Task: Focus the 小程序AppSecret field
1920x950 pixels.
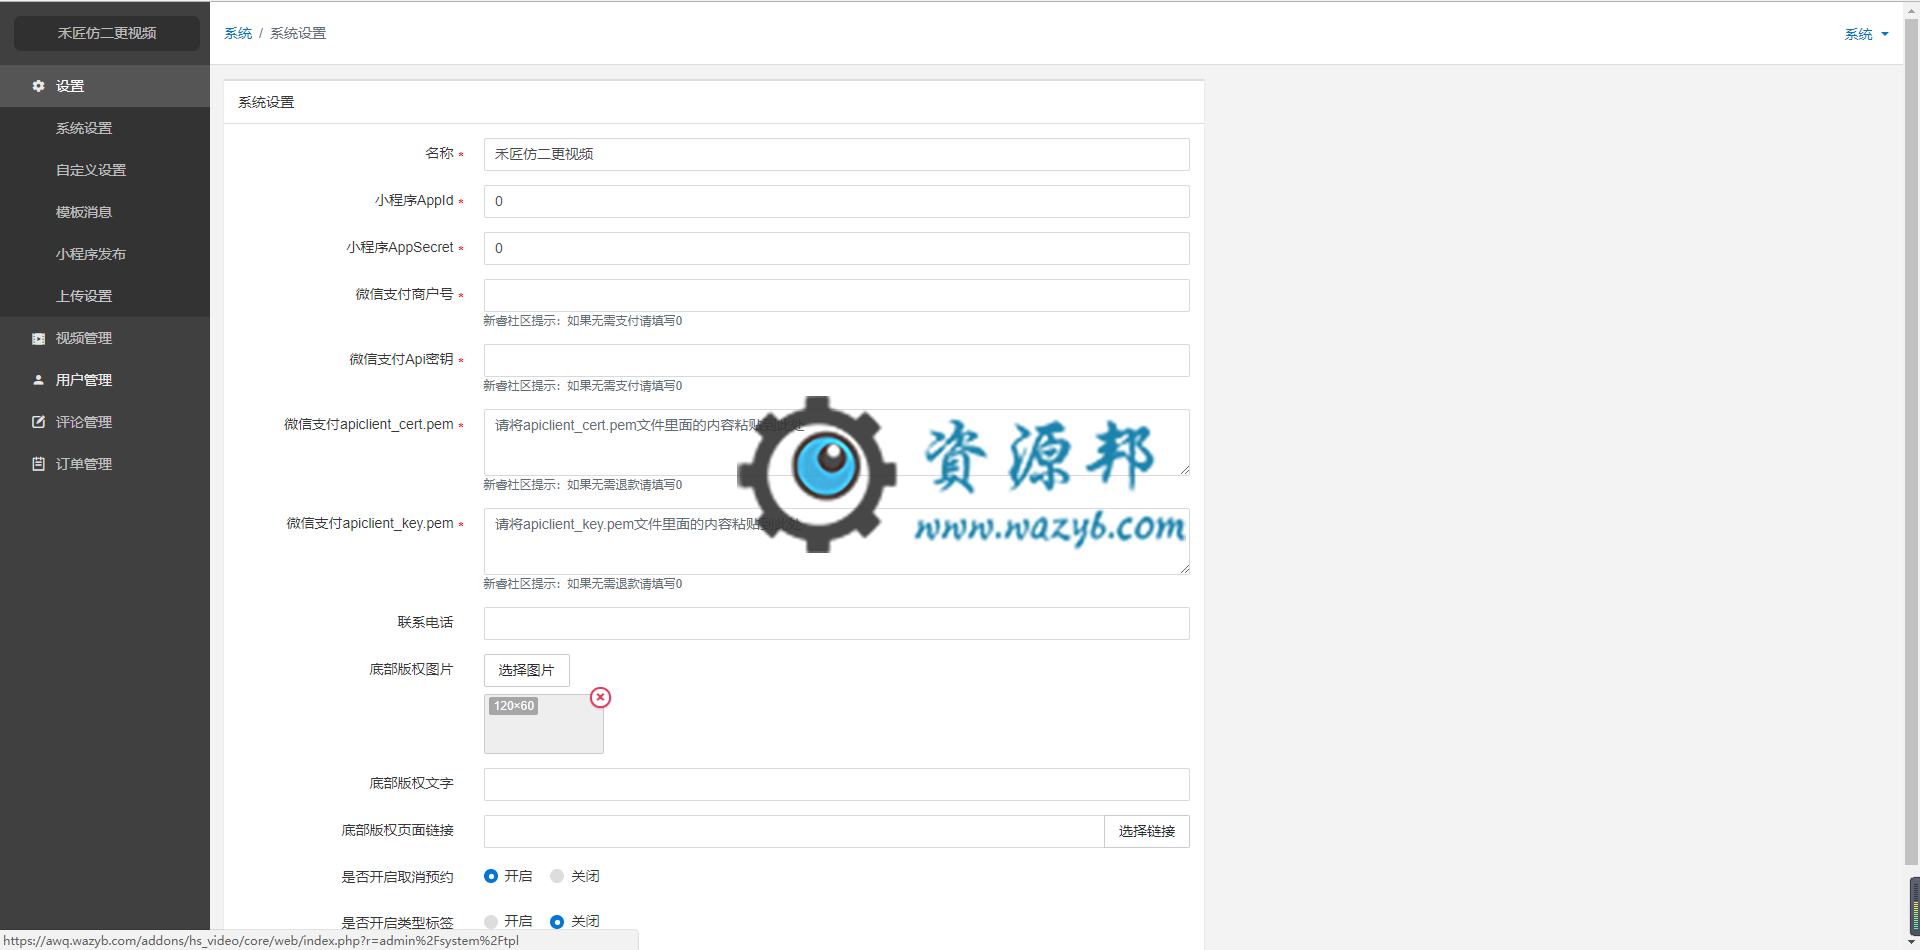Action: [837, 248]
